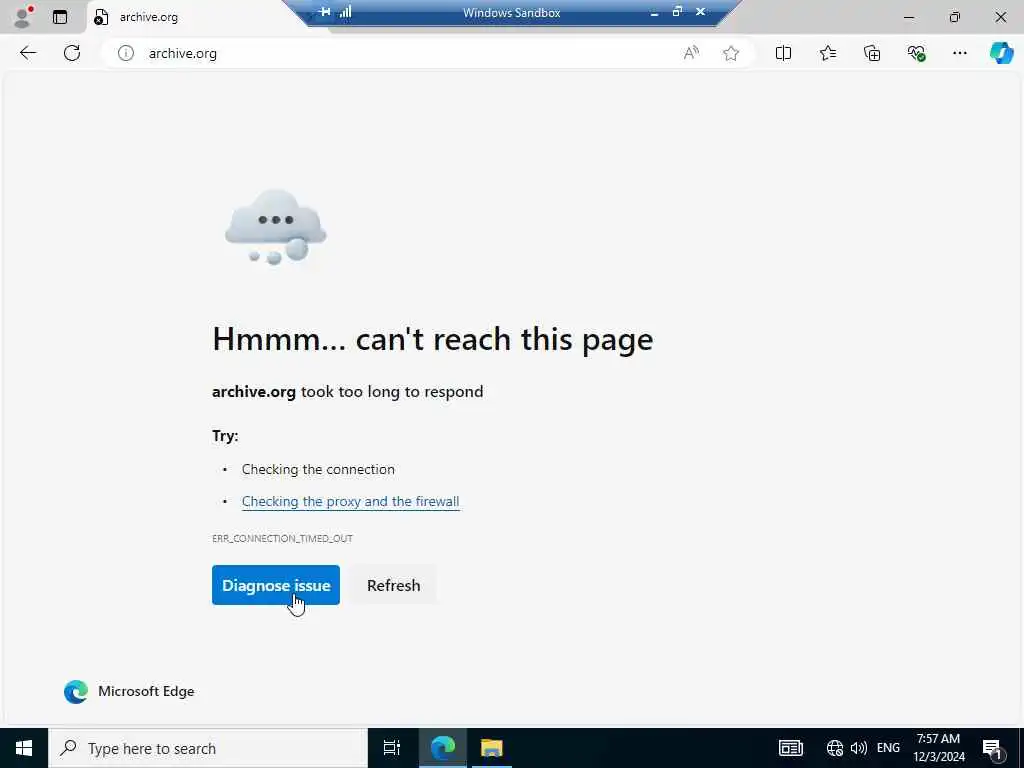Open Browser essentials heart icon
Viewport: 1024px width, 768px height.
coord(916,54)
